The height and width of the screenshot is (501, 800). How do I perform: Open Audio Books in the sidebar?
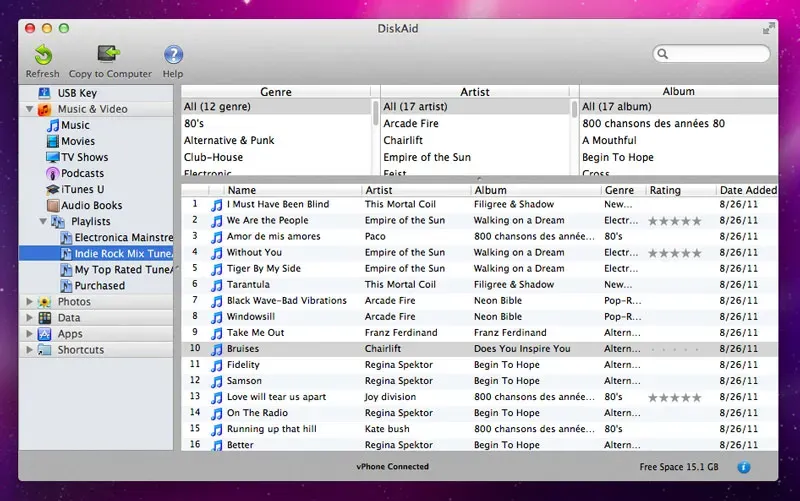91,205
